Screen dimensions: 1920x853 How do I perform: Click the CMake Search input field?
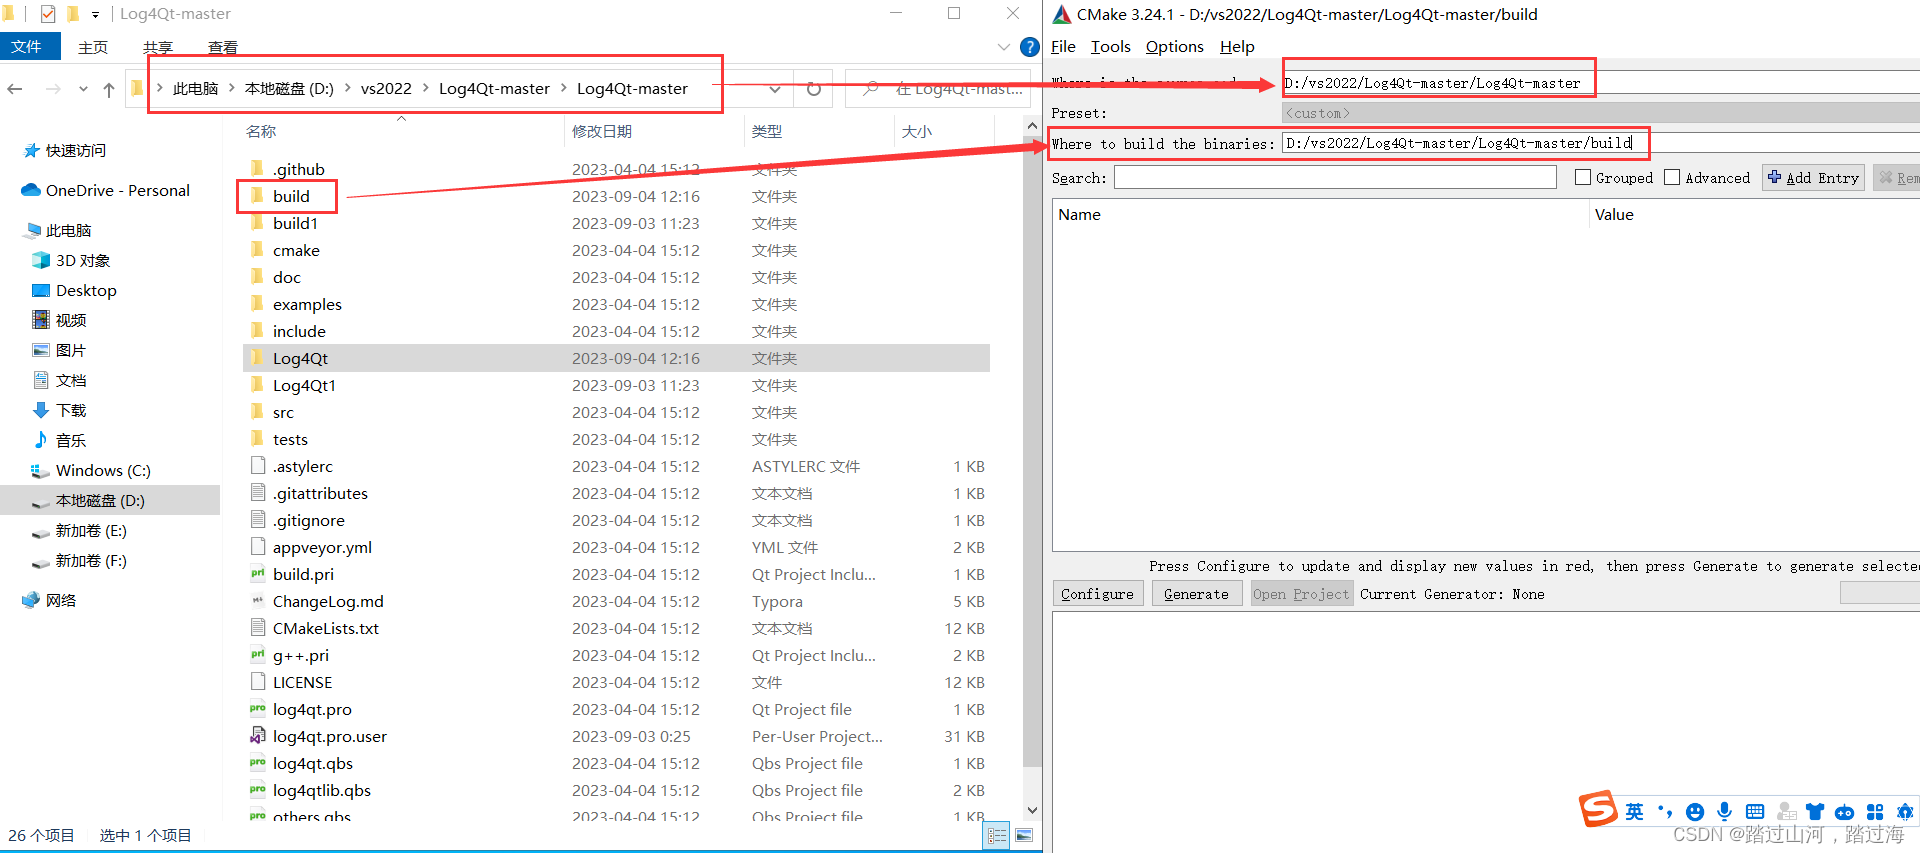point(1335,177)
